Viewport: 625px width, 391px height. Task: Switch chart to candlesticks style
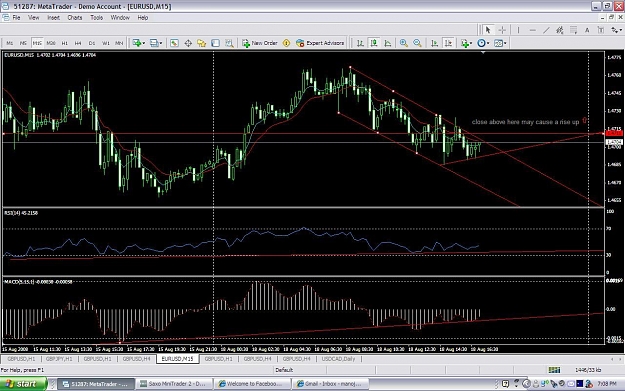tap(374, 43)
